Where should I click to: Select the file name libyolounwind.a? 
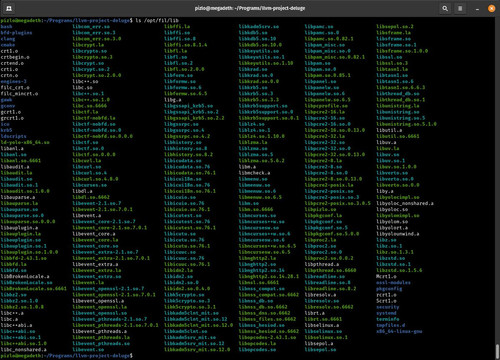[x=398, y=234]
